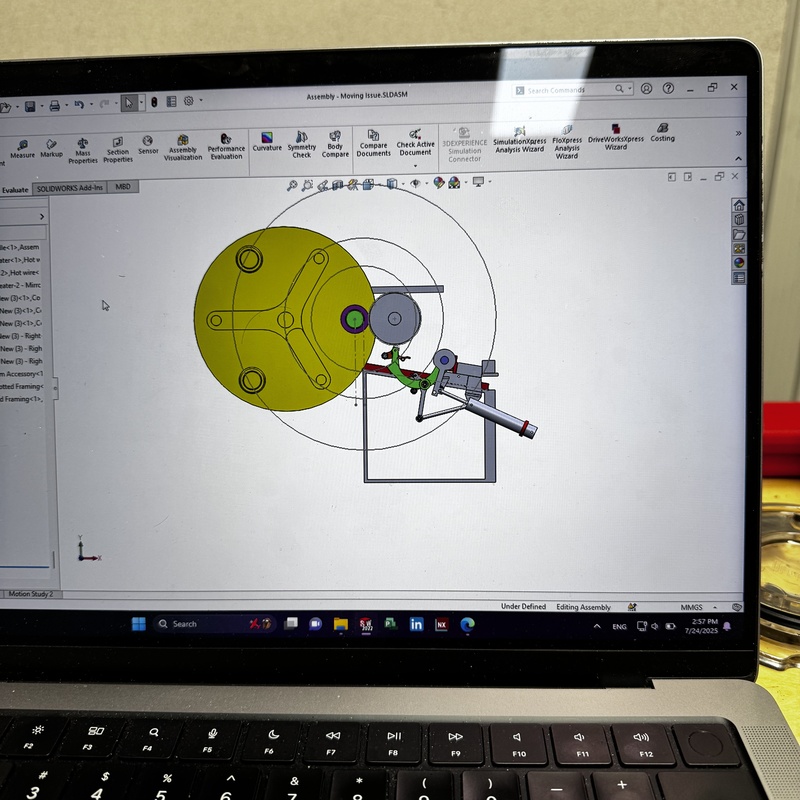Open LinkedIn from the taskbar
The height and width of the screenshot is (800, 800).
pos(416,624)
